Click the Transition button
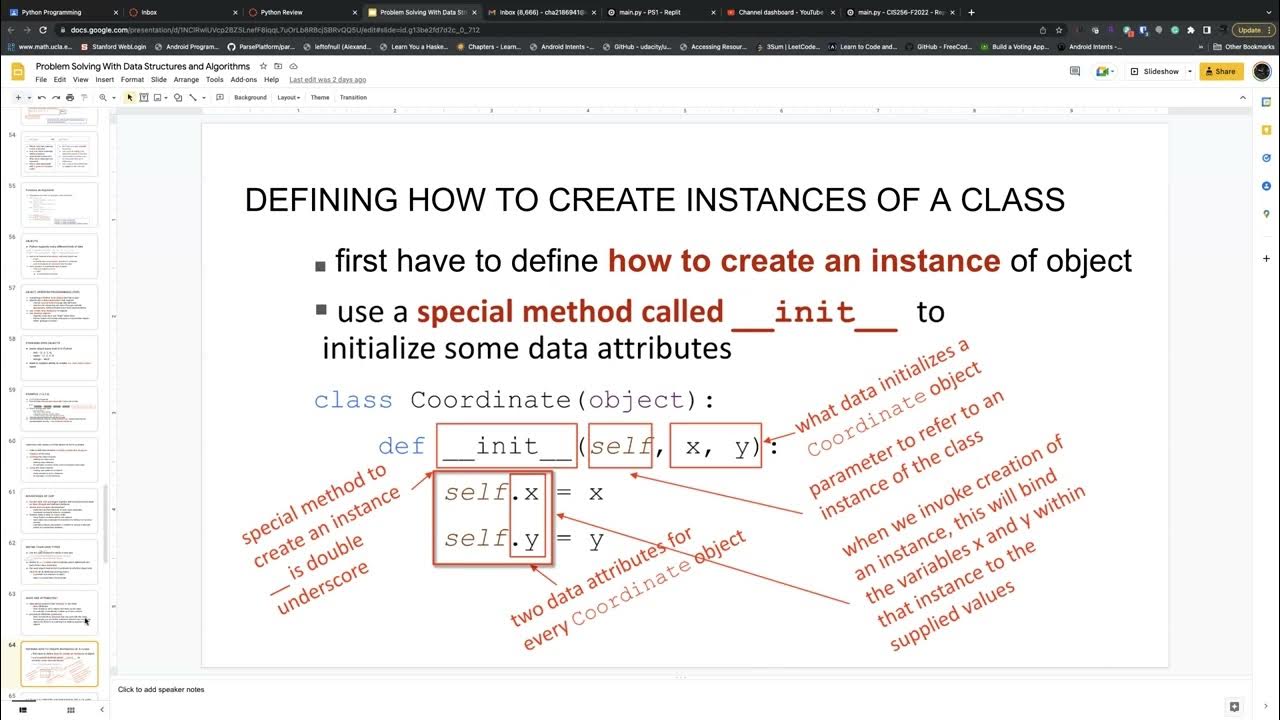Viewport: 1280px width, 720px height. (353, 97)
